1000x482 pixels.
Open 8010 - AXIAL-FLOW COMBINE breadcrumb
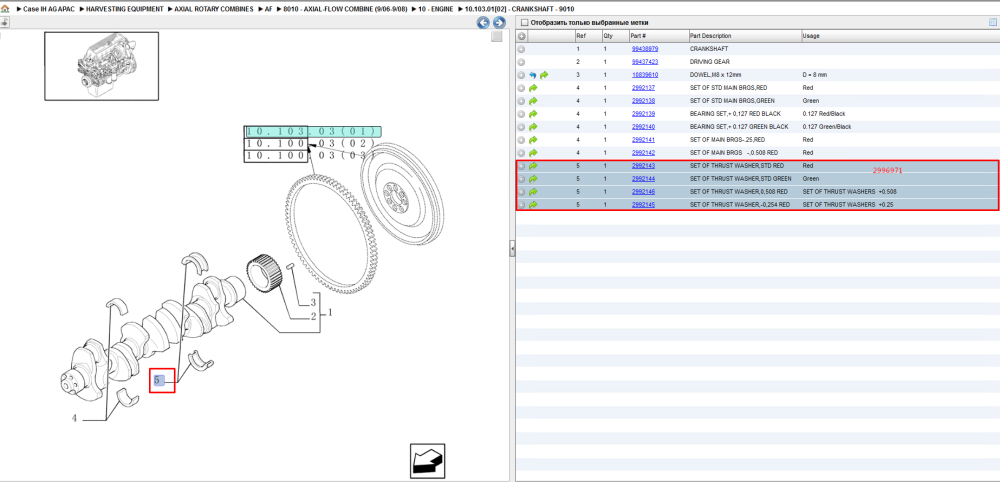coord(345,10)
